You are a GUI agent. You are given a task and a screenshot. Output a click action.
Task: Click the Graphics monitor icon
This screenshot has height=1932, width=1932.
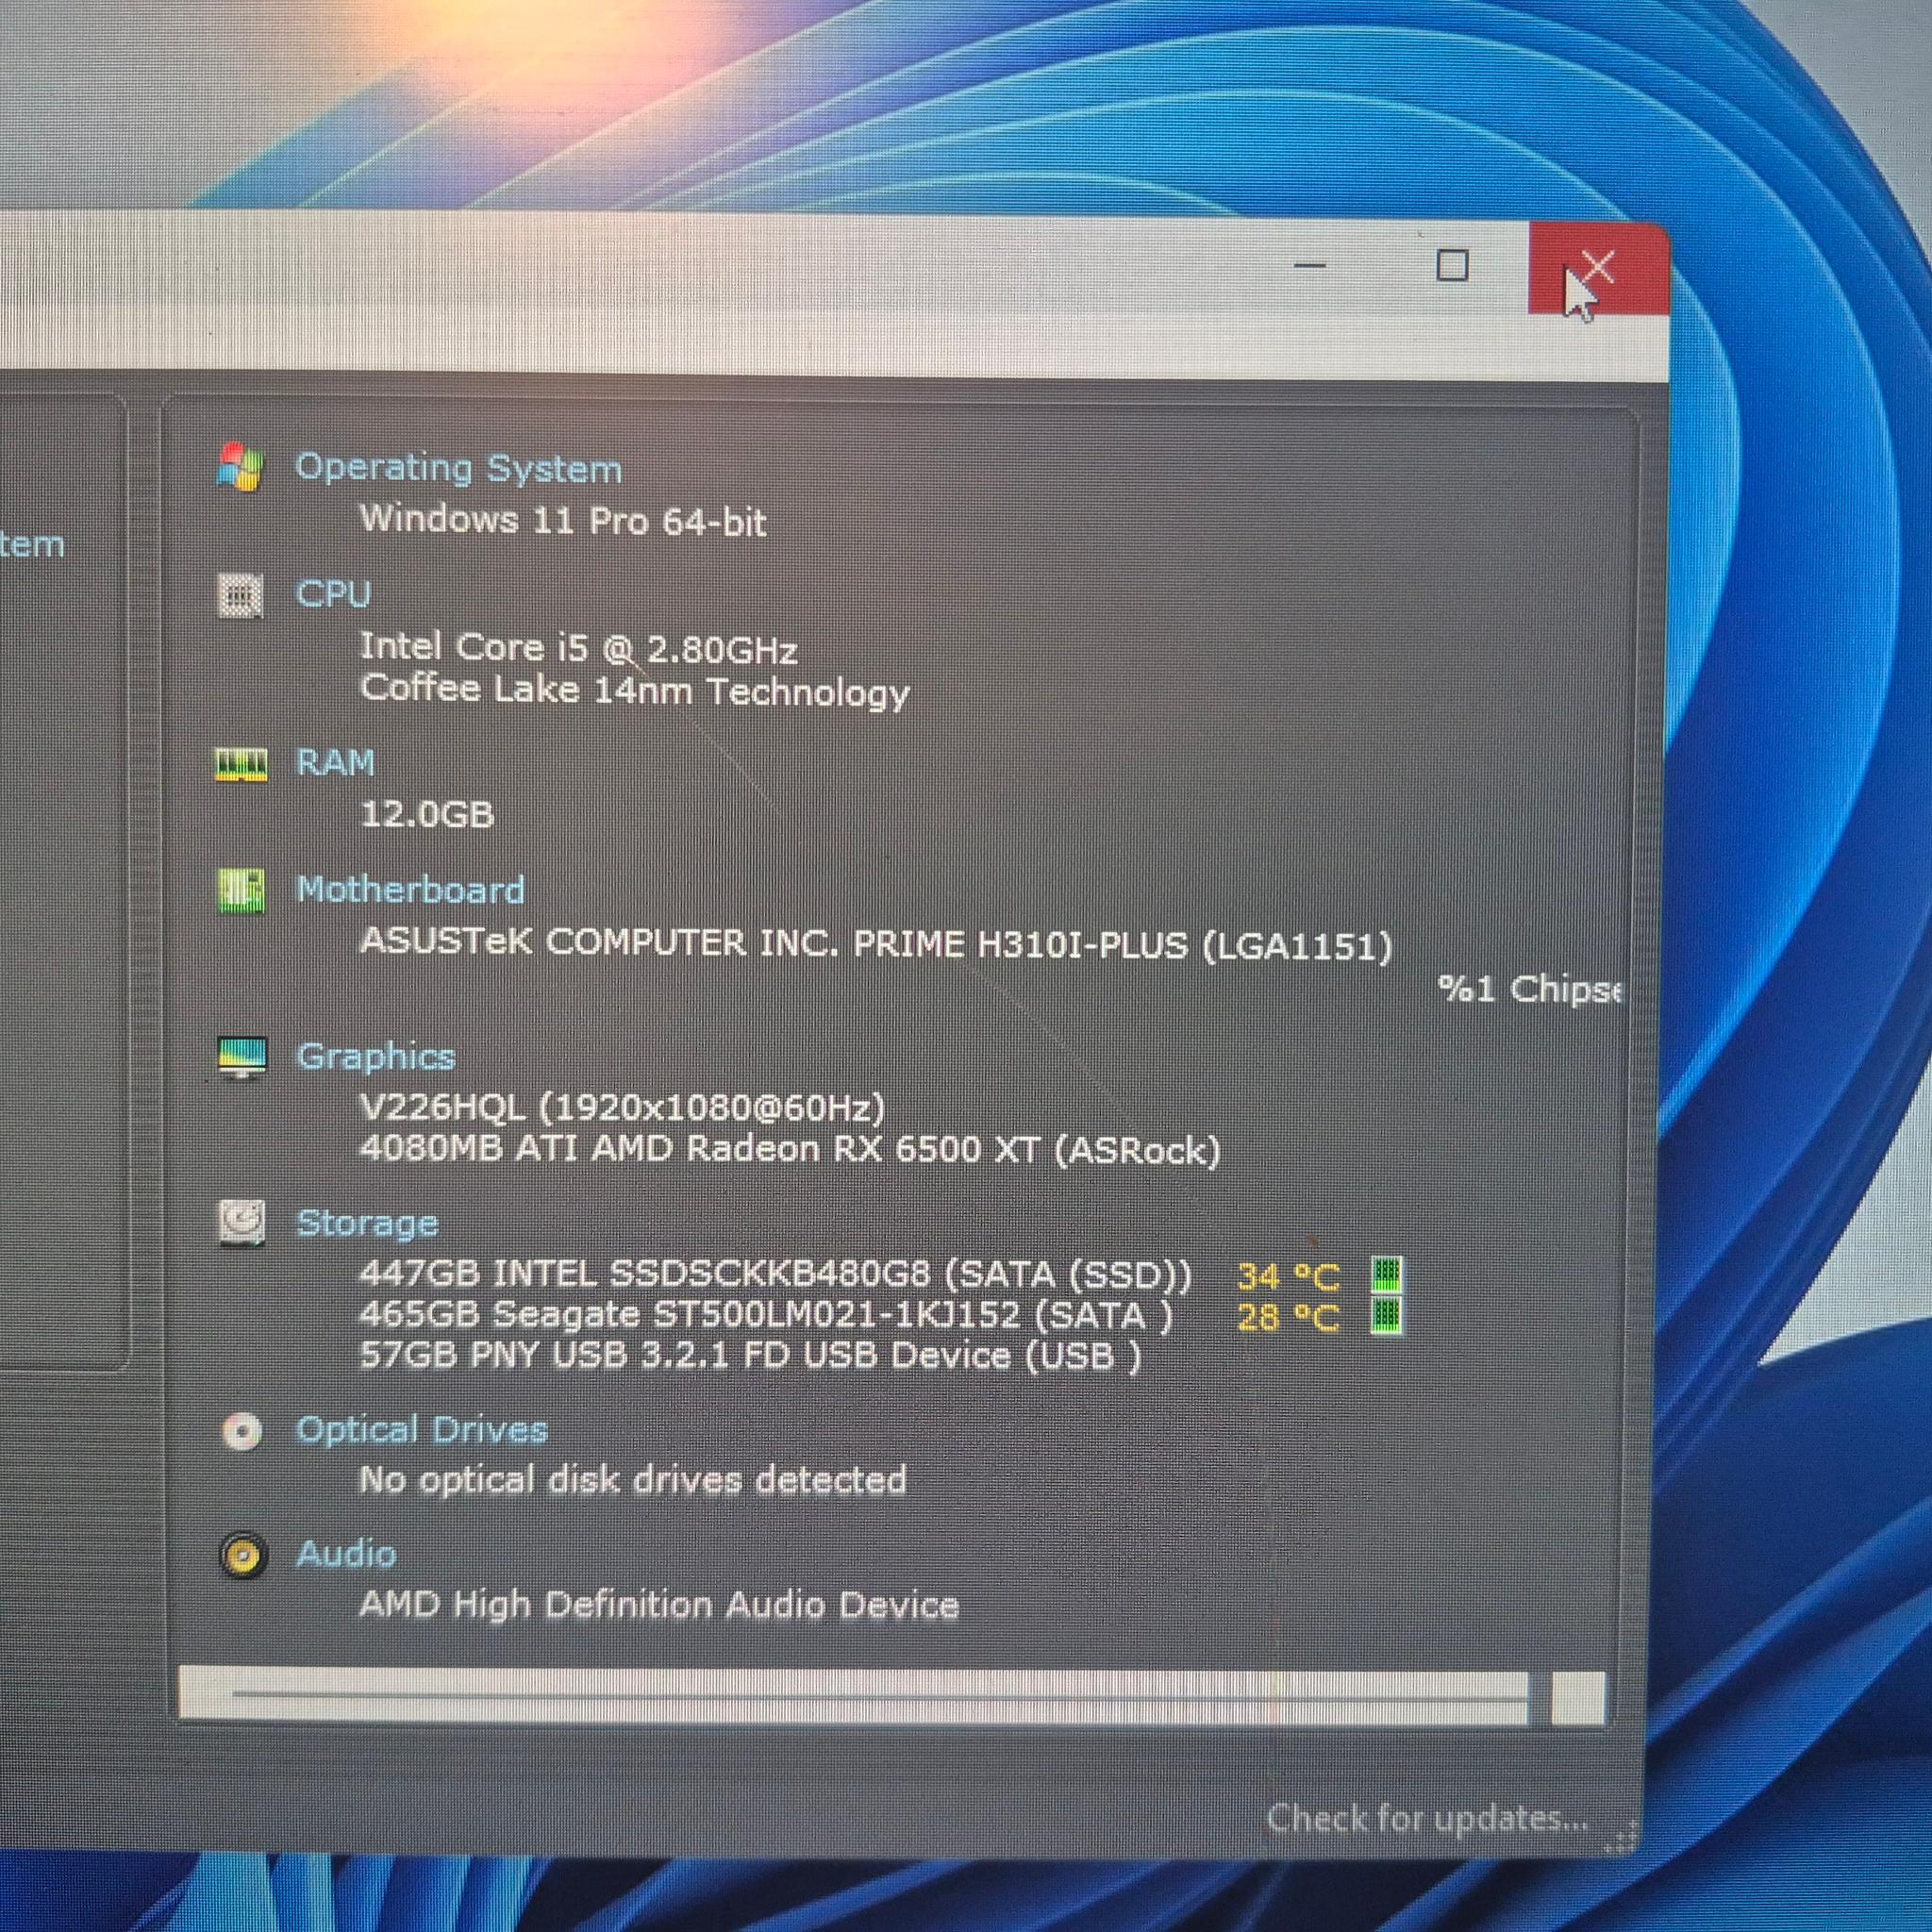(x=242, y=1057)
